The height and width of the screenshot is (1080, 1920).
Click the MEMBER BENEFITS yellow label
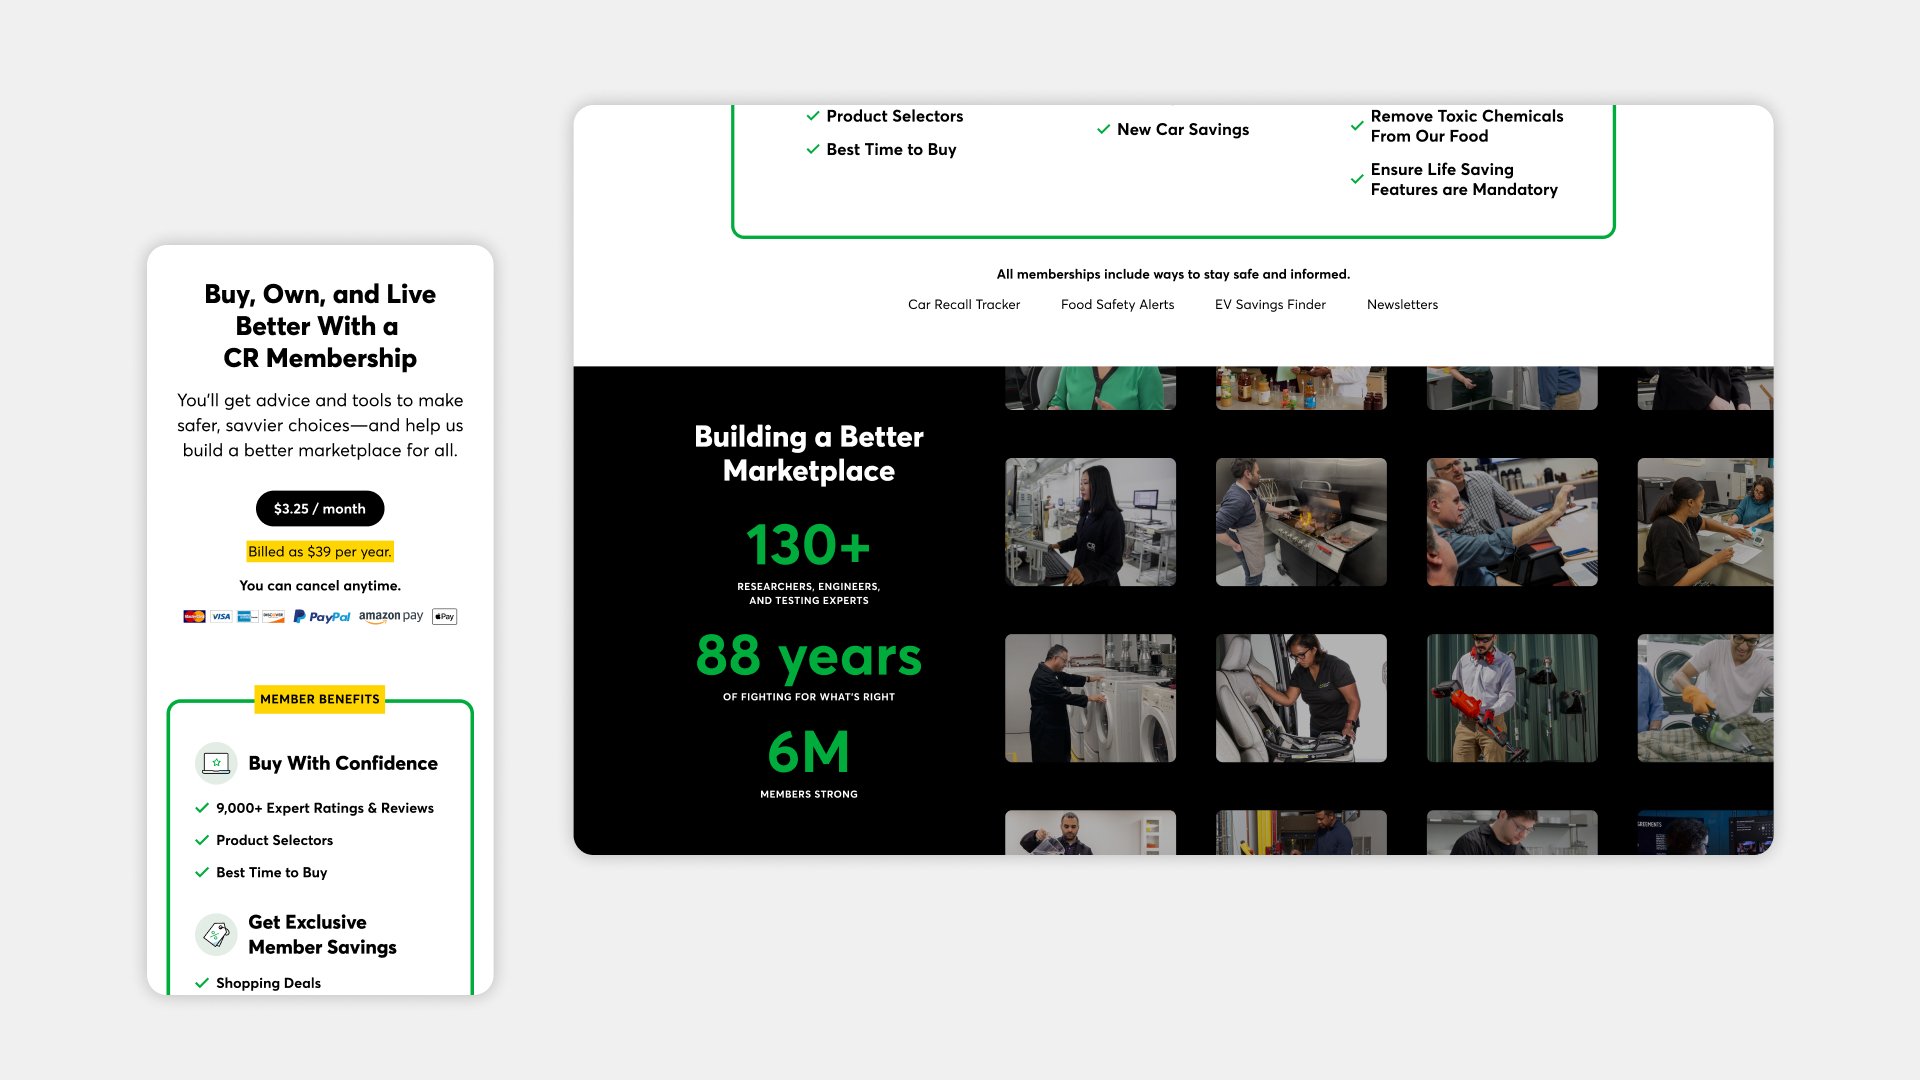[320, 699]
